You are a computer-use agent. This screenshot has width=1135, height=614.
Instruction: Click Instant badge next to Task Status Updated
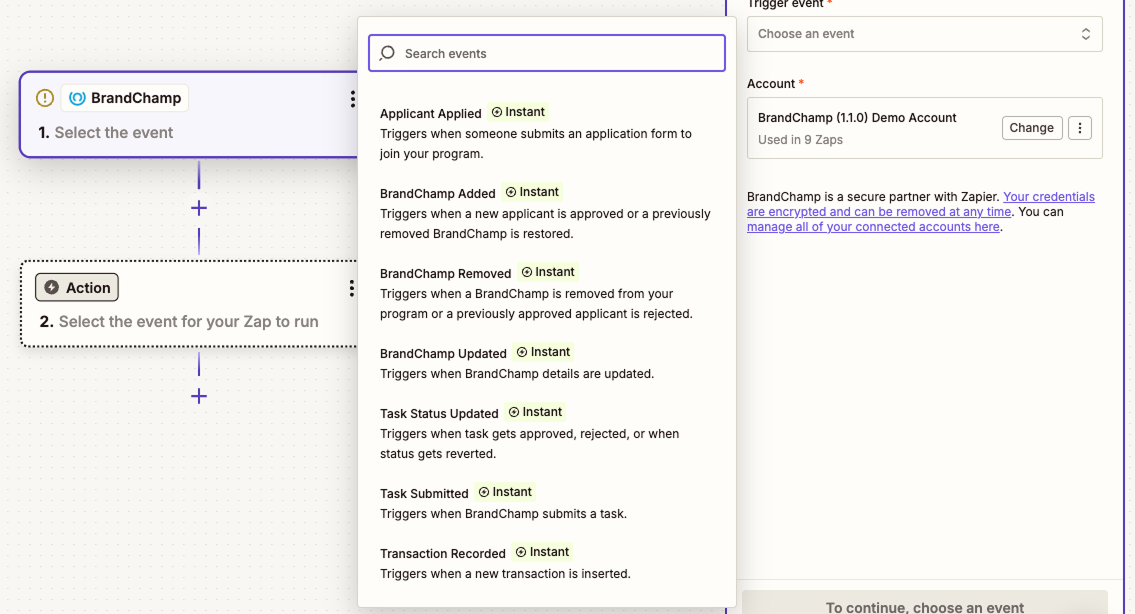pos(536,412)
